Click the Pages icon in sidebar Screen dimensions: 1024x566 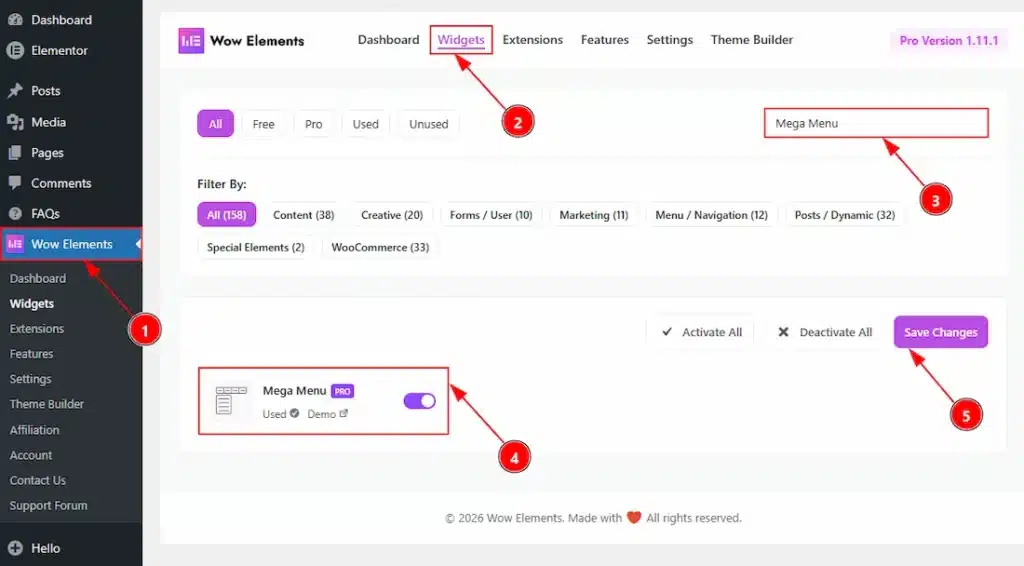[15, 153]
